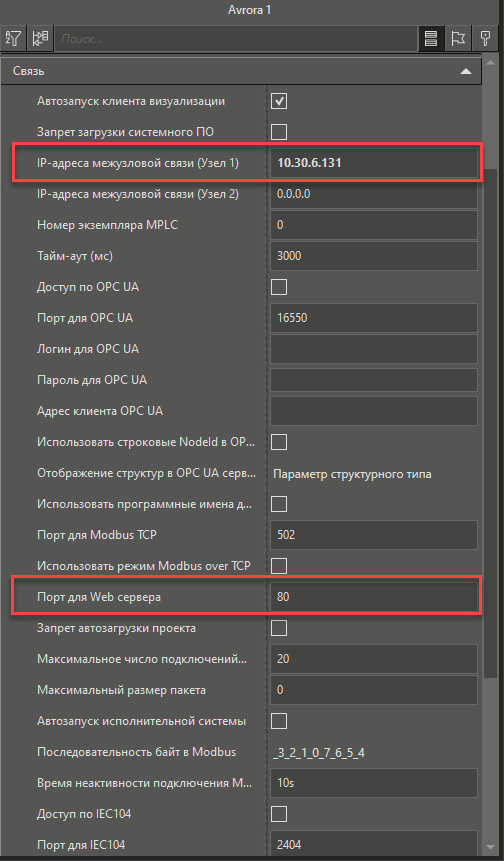
Task: Edit Порт для Modbus TCP field
Action: pyautogui.click(x=374, y=535)
